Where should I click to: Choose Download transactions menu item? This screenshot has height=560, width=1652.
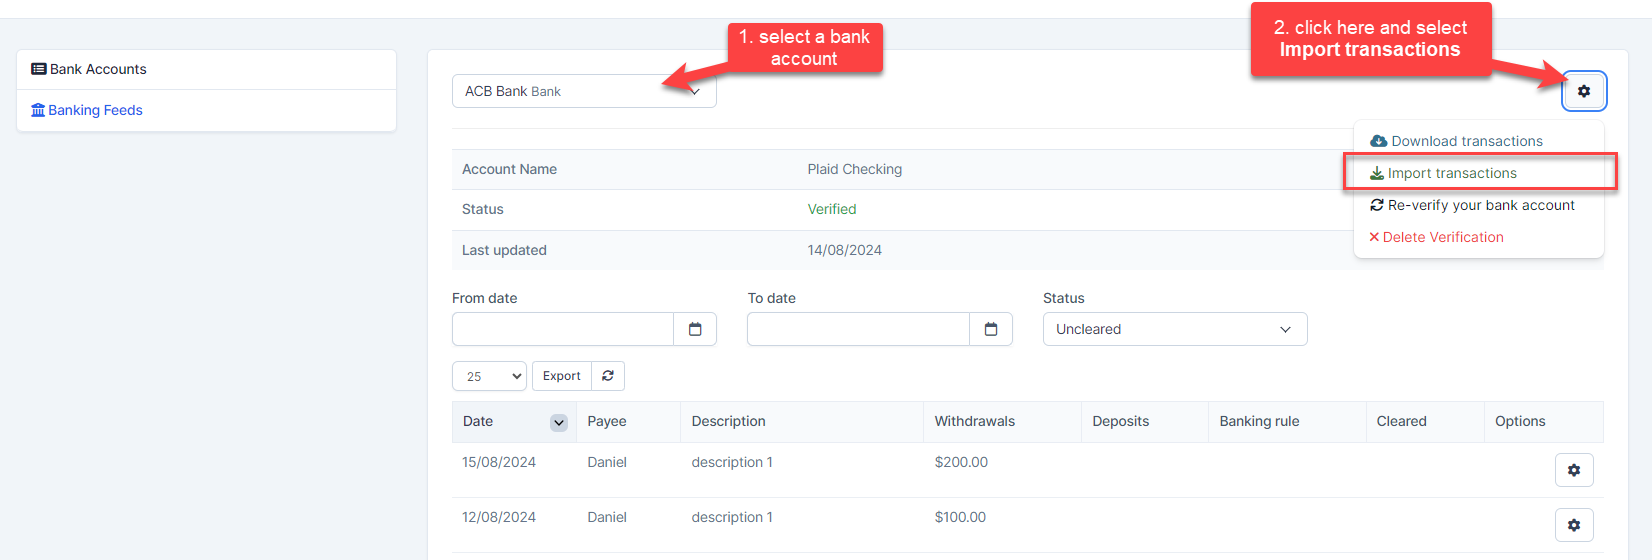coord(1466,141)
